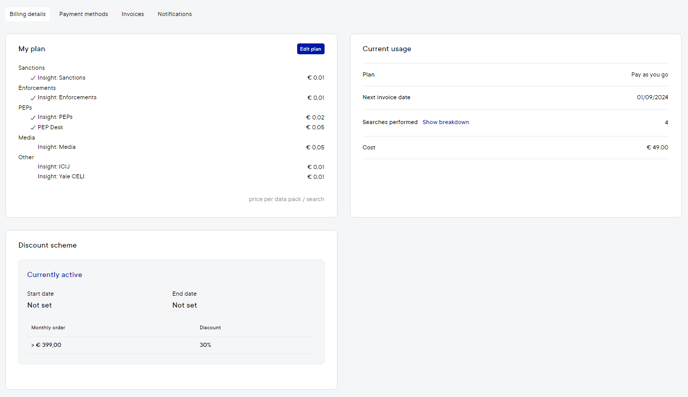Click the Edit plan button
The image size is (688, 397).
pyautogui.click(x=311, y=49)
